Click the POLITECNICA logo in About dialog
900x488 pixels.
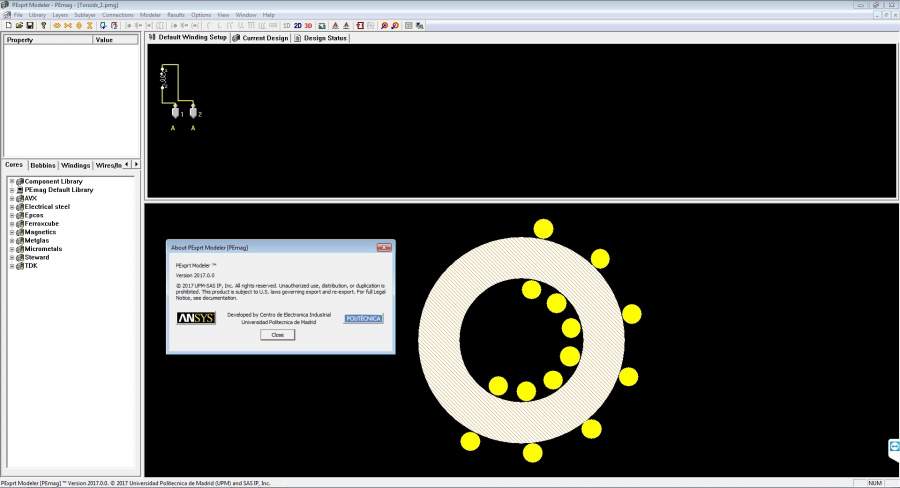pos(363,319)
